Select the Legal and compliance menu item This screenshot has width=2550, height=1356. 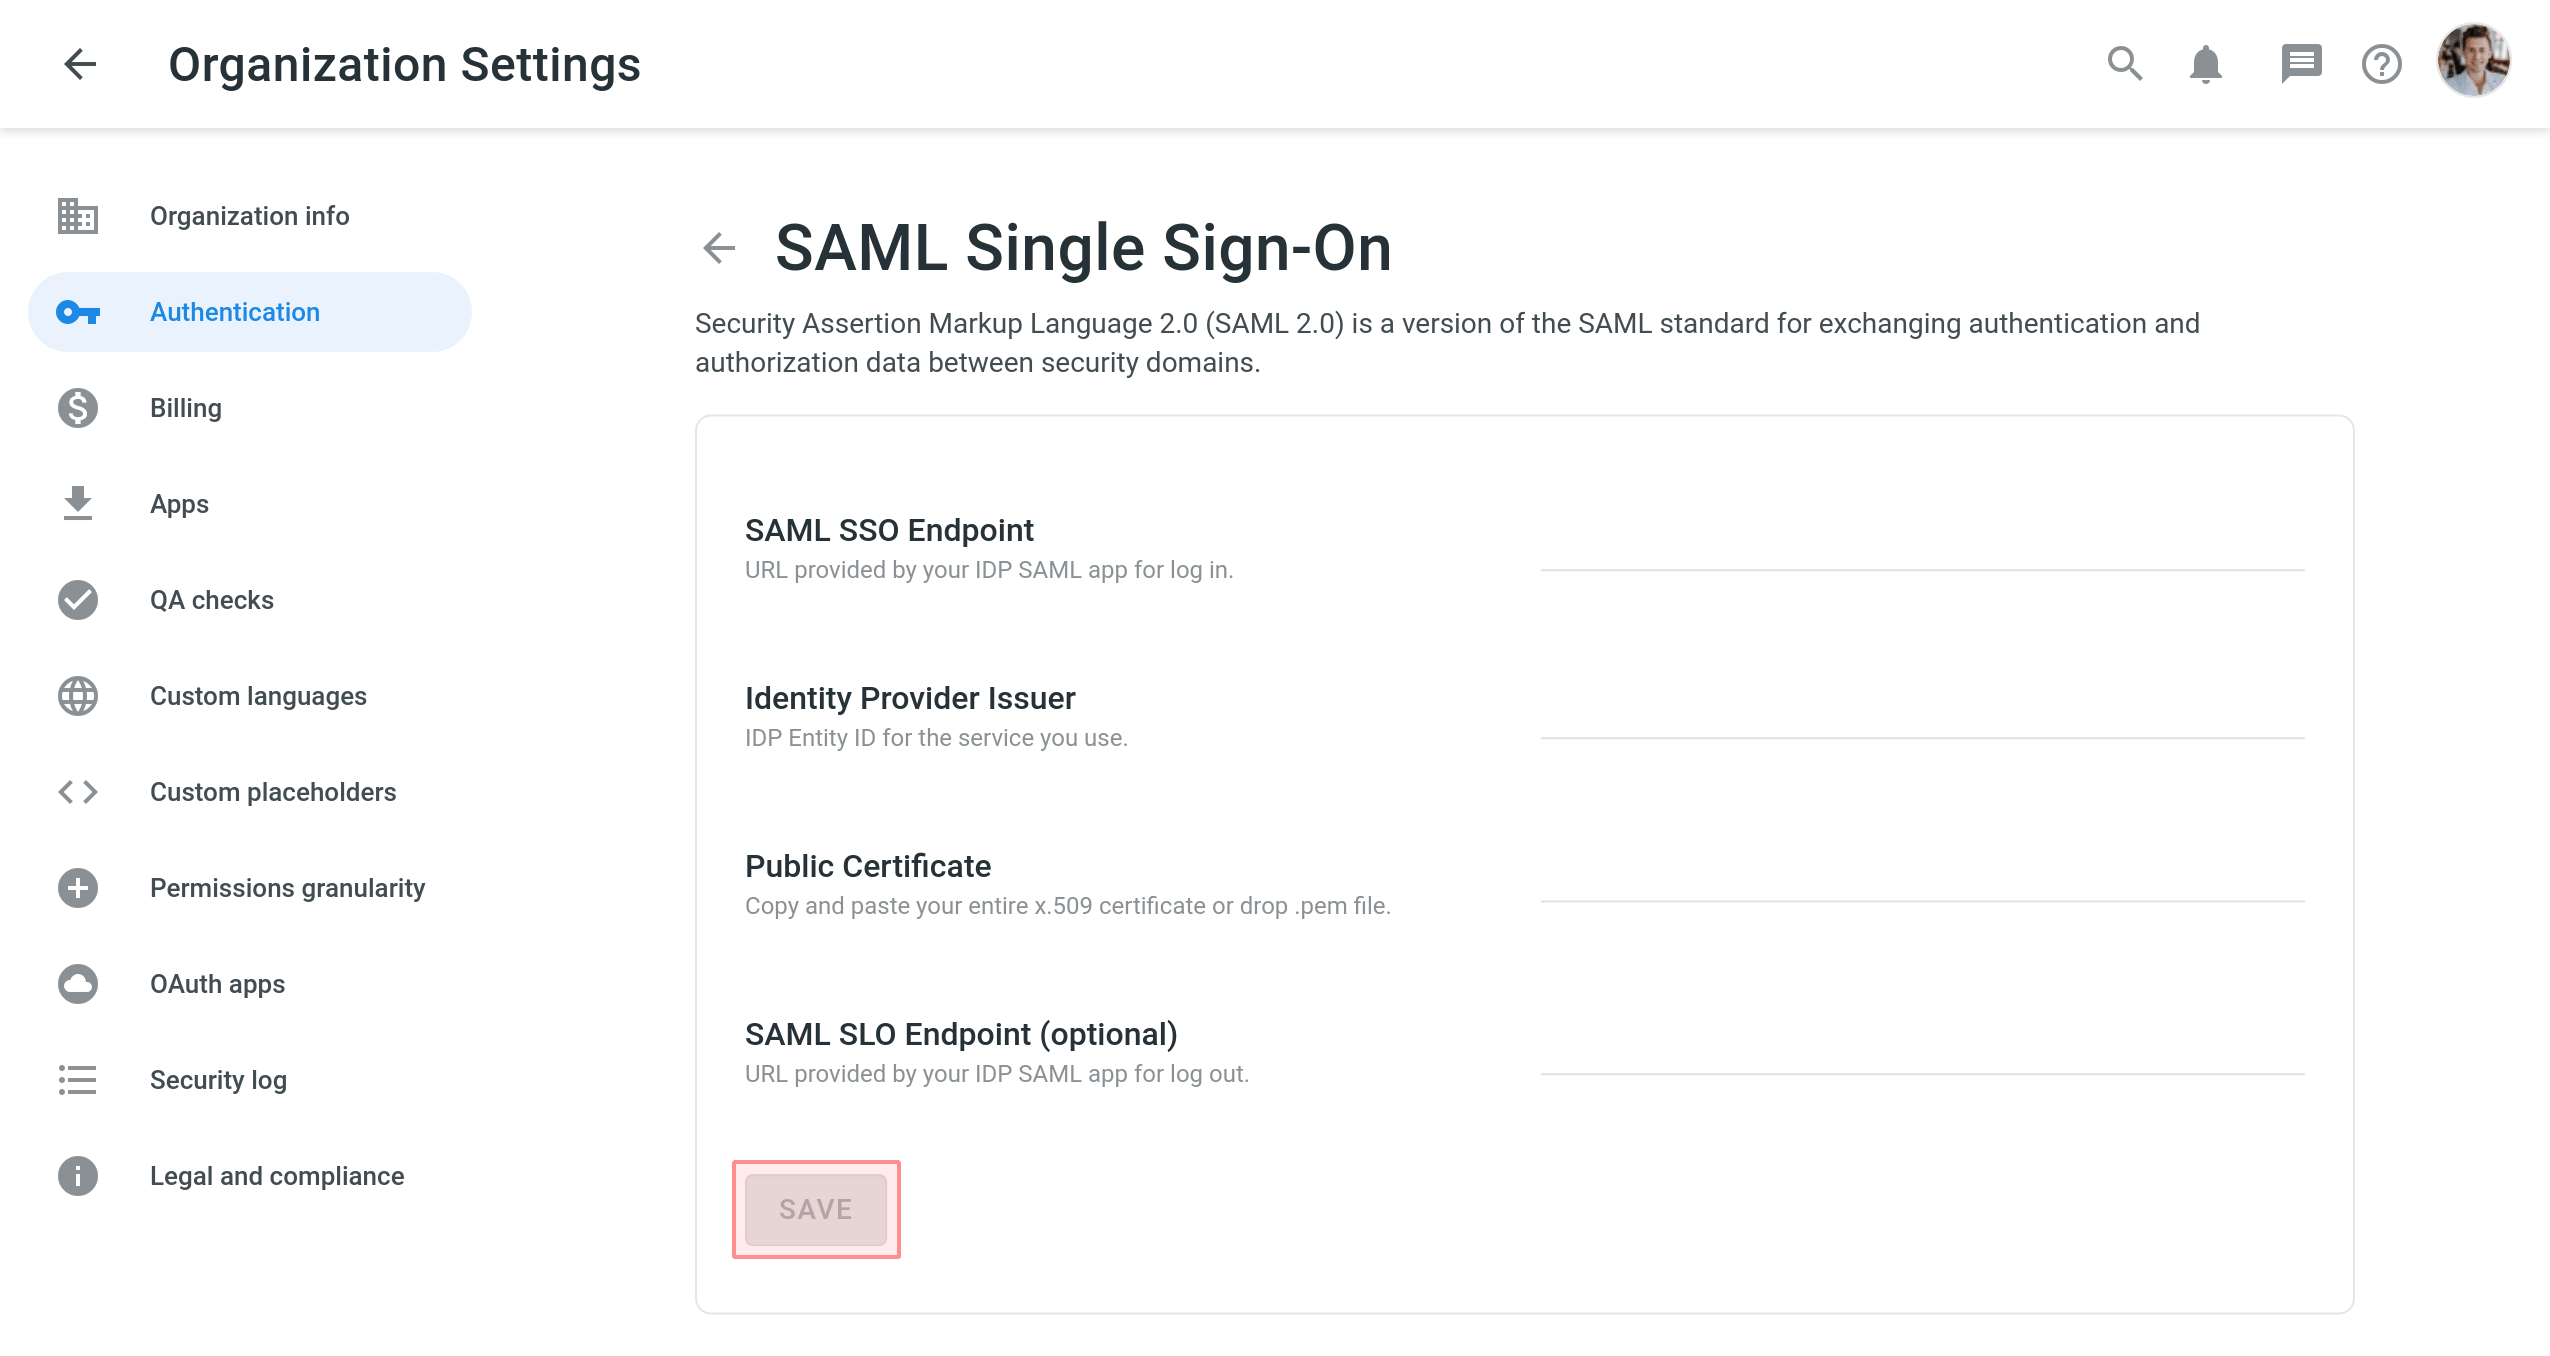[277, 1176]
